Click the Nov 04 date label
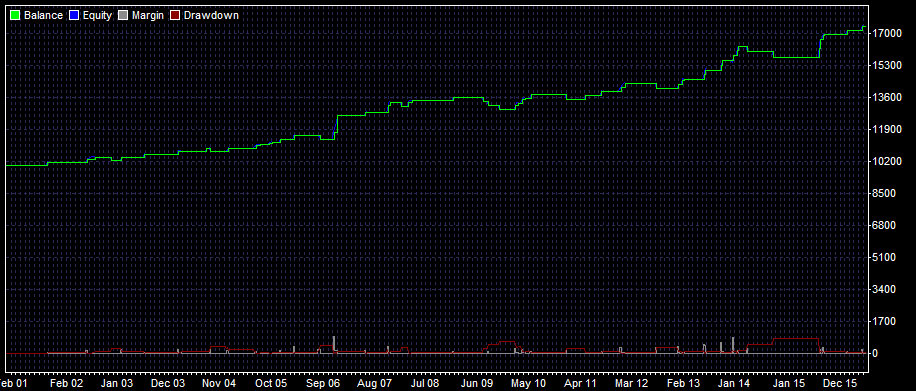Viewport: 916px width, 391px height. 220,383
